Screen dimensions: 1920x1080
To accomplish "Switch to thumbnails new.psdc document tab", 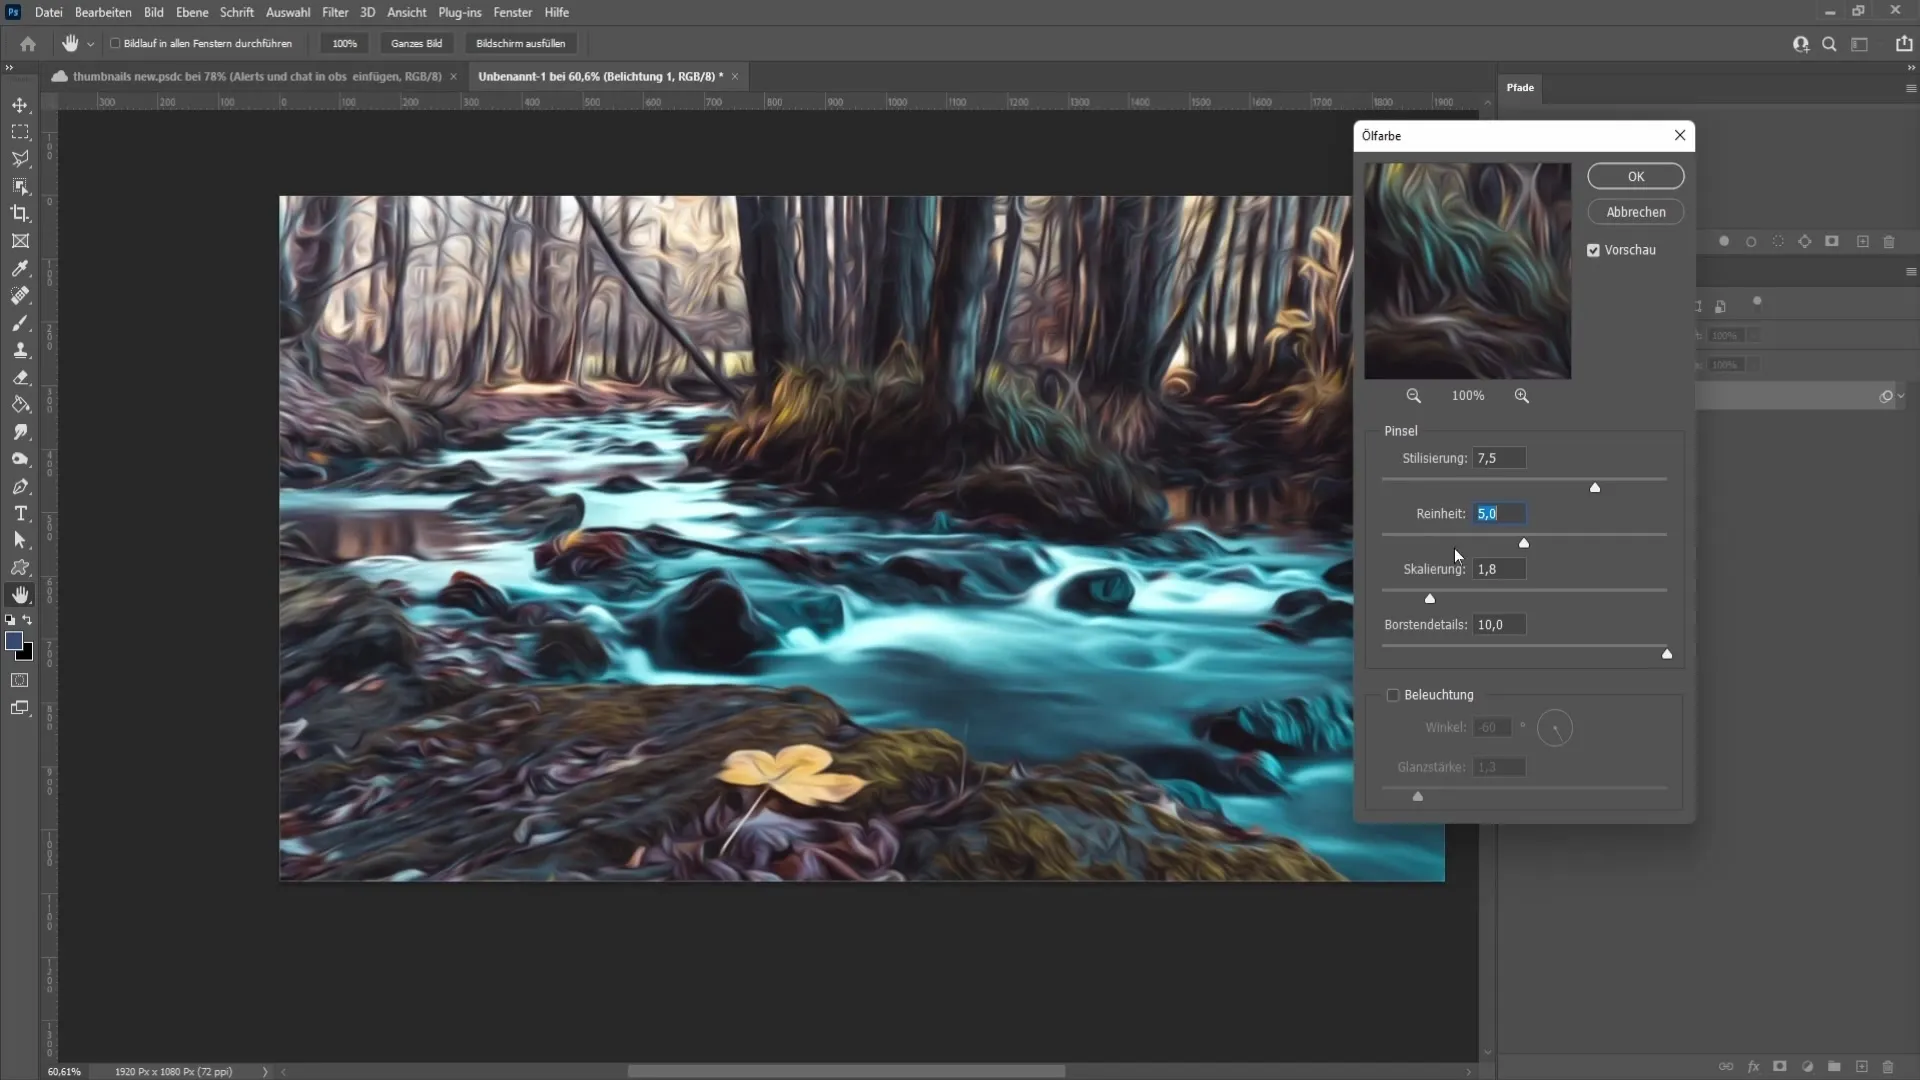I will pos(255,76).
